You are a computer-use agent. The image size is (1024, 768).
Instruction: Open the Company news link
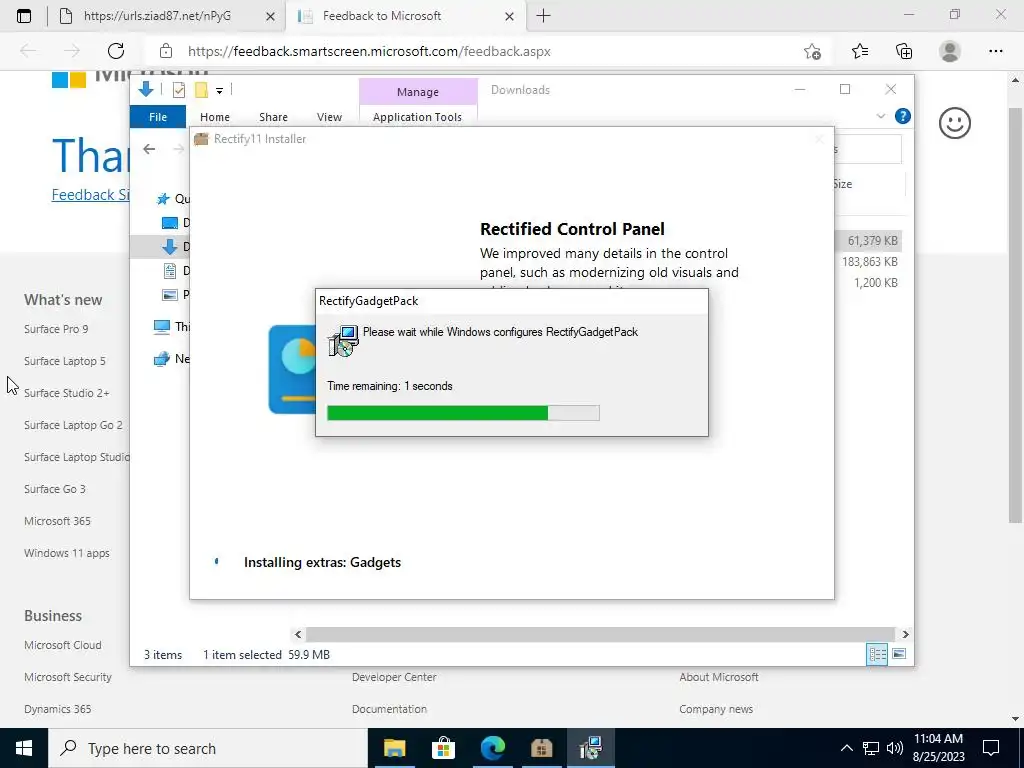[716, 709]
